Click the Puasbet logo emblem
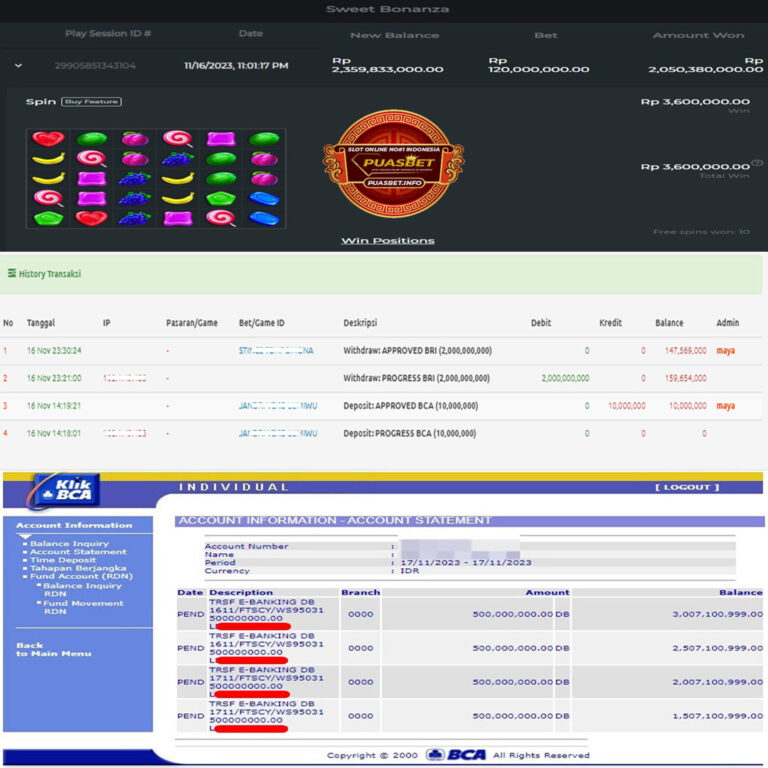The image size is (768, 768). click(x=392, y=164)
